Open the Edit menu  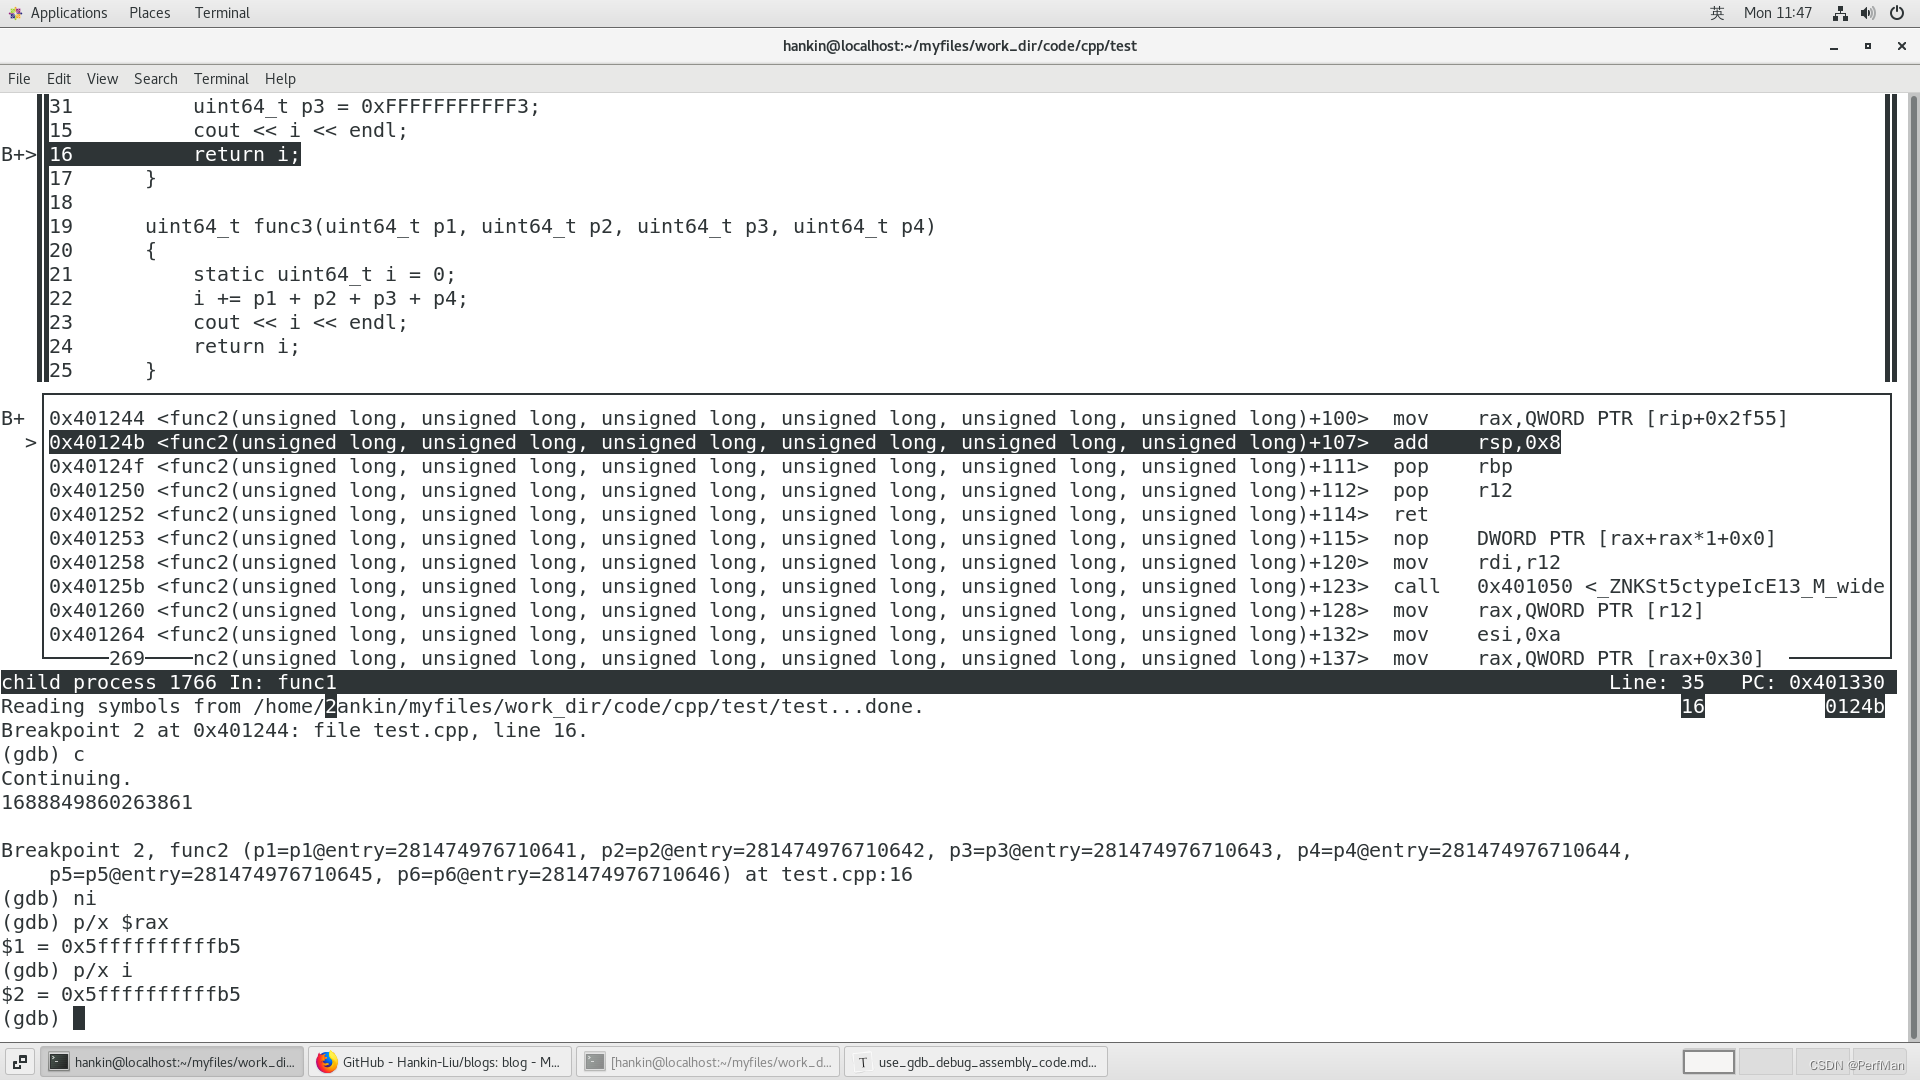59,79
